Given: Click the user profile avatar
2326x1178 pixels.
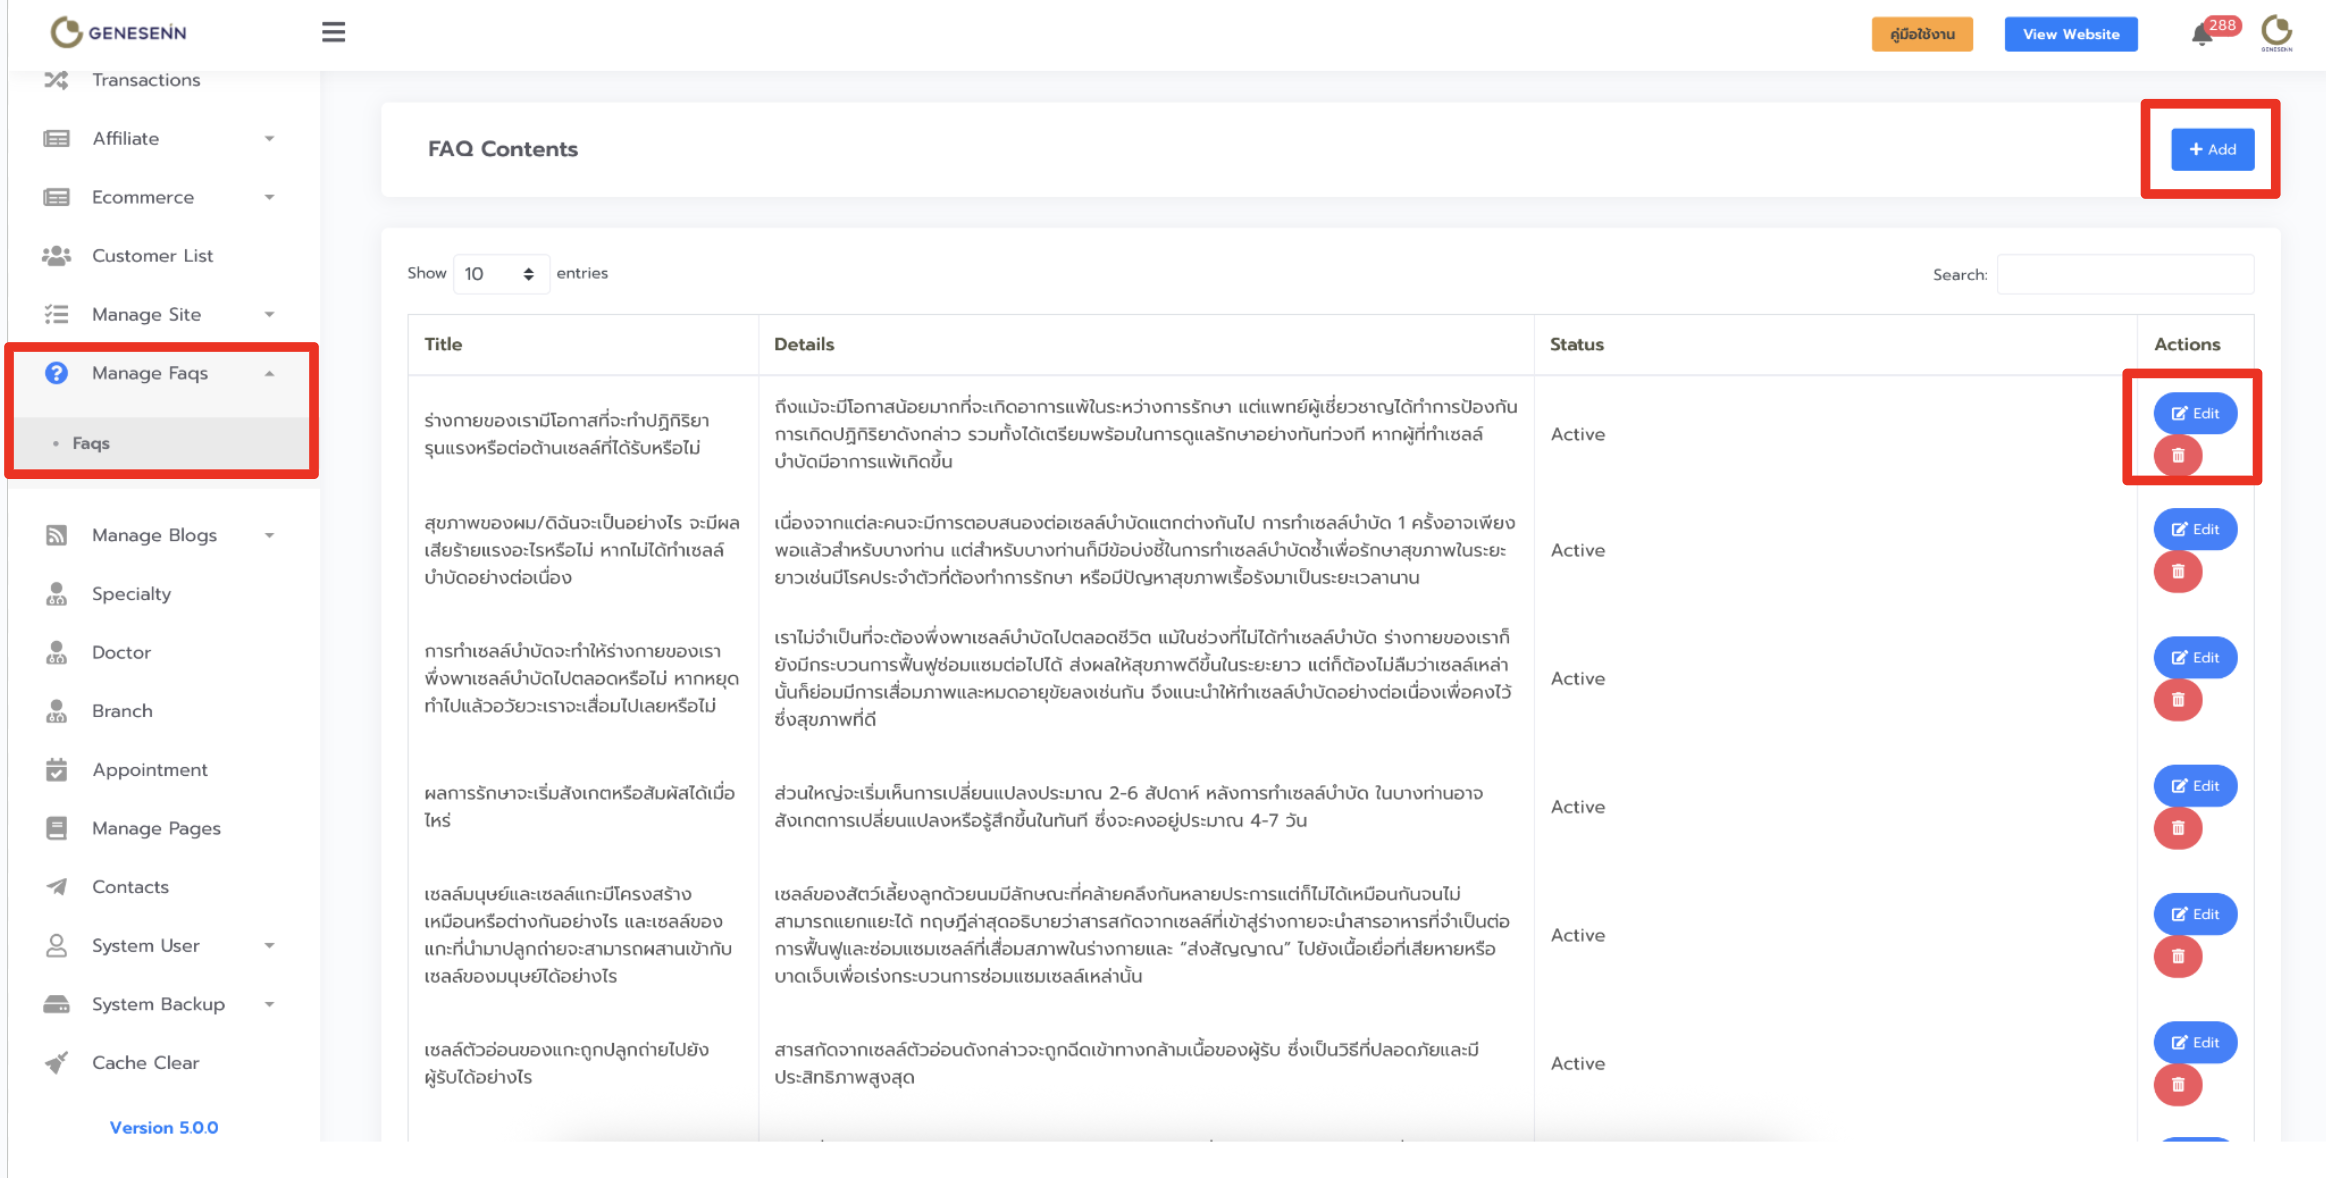Looking at the screenshot, I should pyautogui.click(x=2276, y=33).
